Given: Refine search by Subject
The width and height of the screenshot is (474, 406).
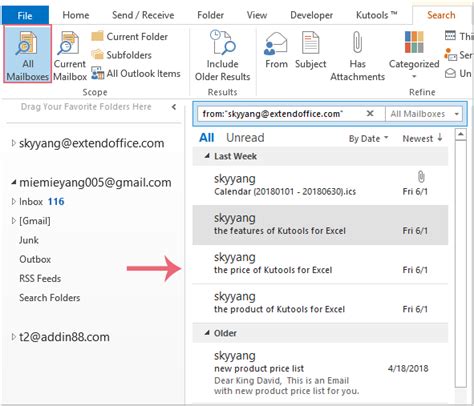Looking at the screenshot, I should tap(310, 50).
